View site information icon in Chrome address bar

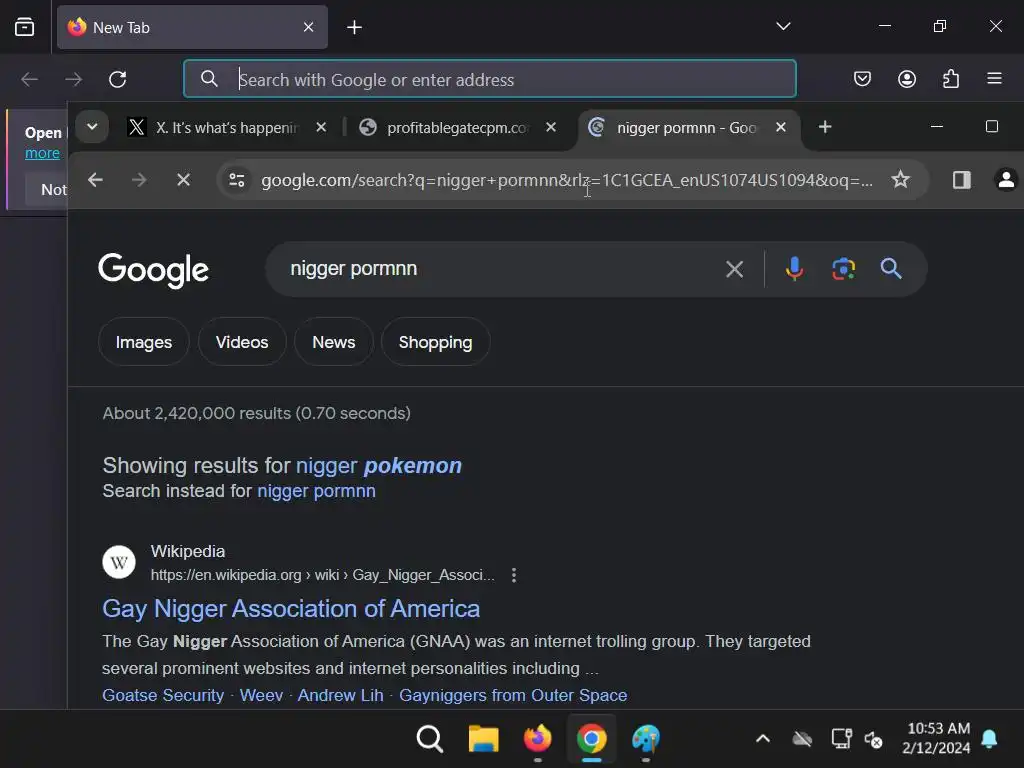[236, 180]
